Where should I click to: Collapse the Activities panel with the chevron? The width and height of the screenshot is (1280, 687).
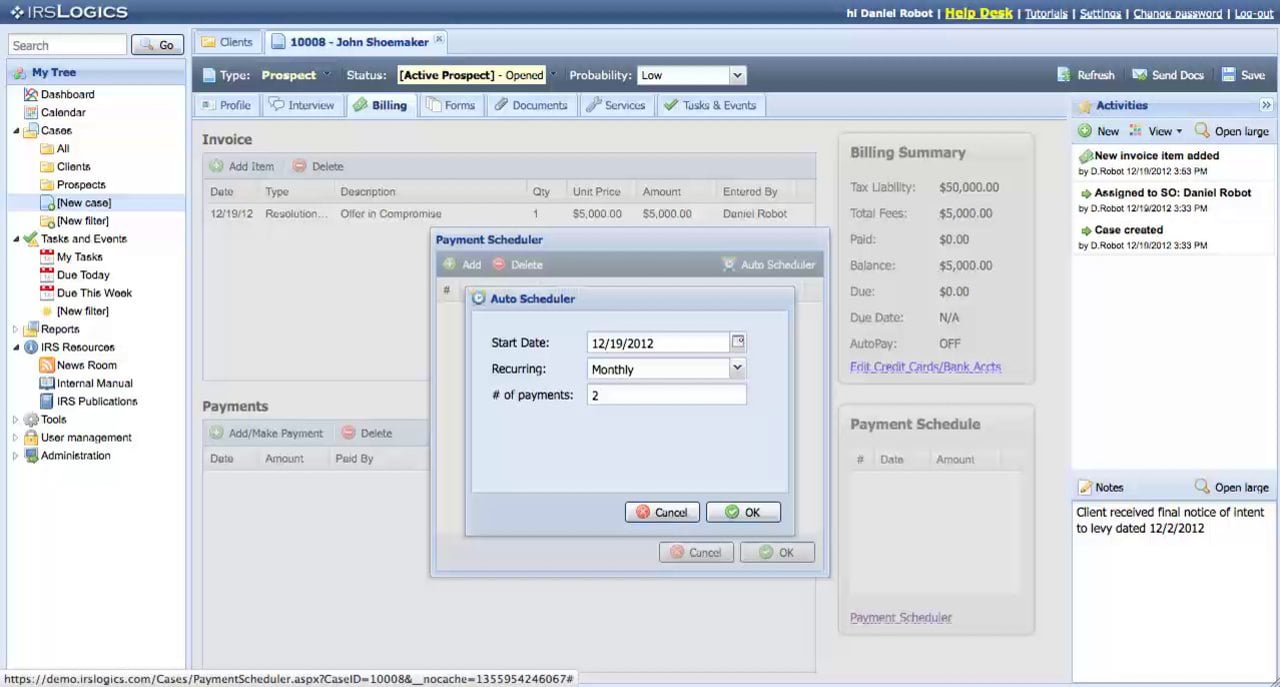tap(1266, 105)
